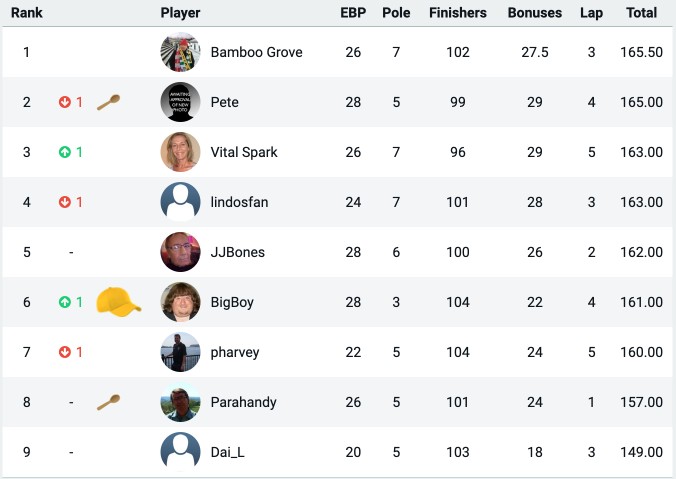This screenshot has width=676, height=479.
Task: Click the wooden spoon icon beside Parahandy
Action: coord(108,402)
